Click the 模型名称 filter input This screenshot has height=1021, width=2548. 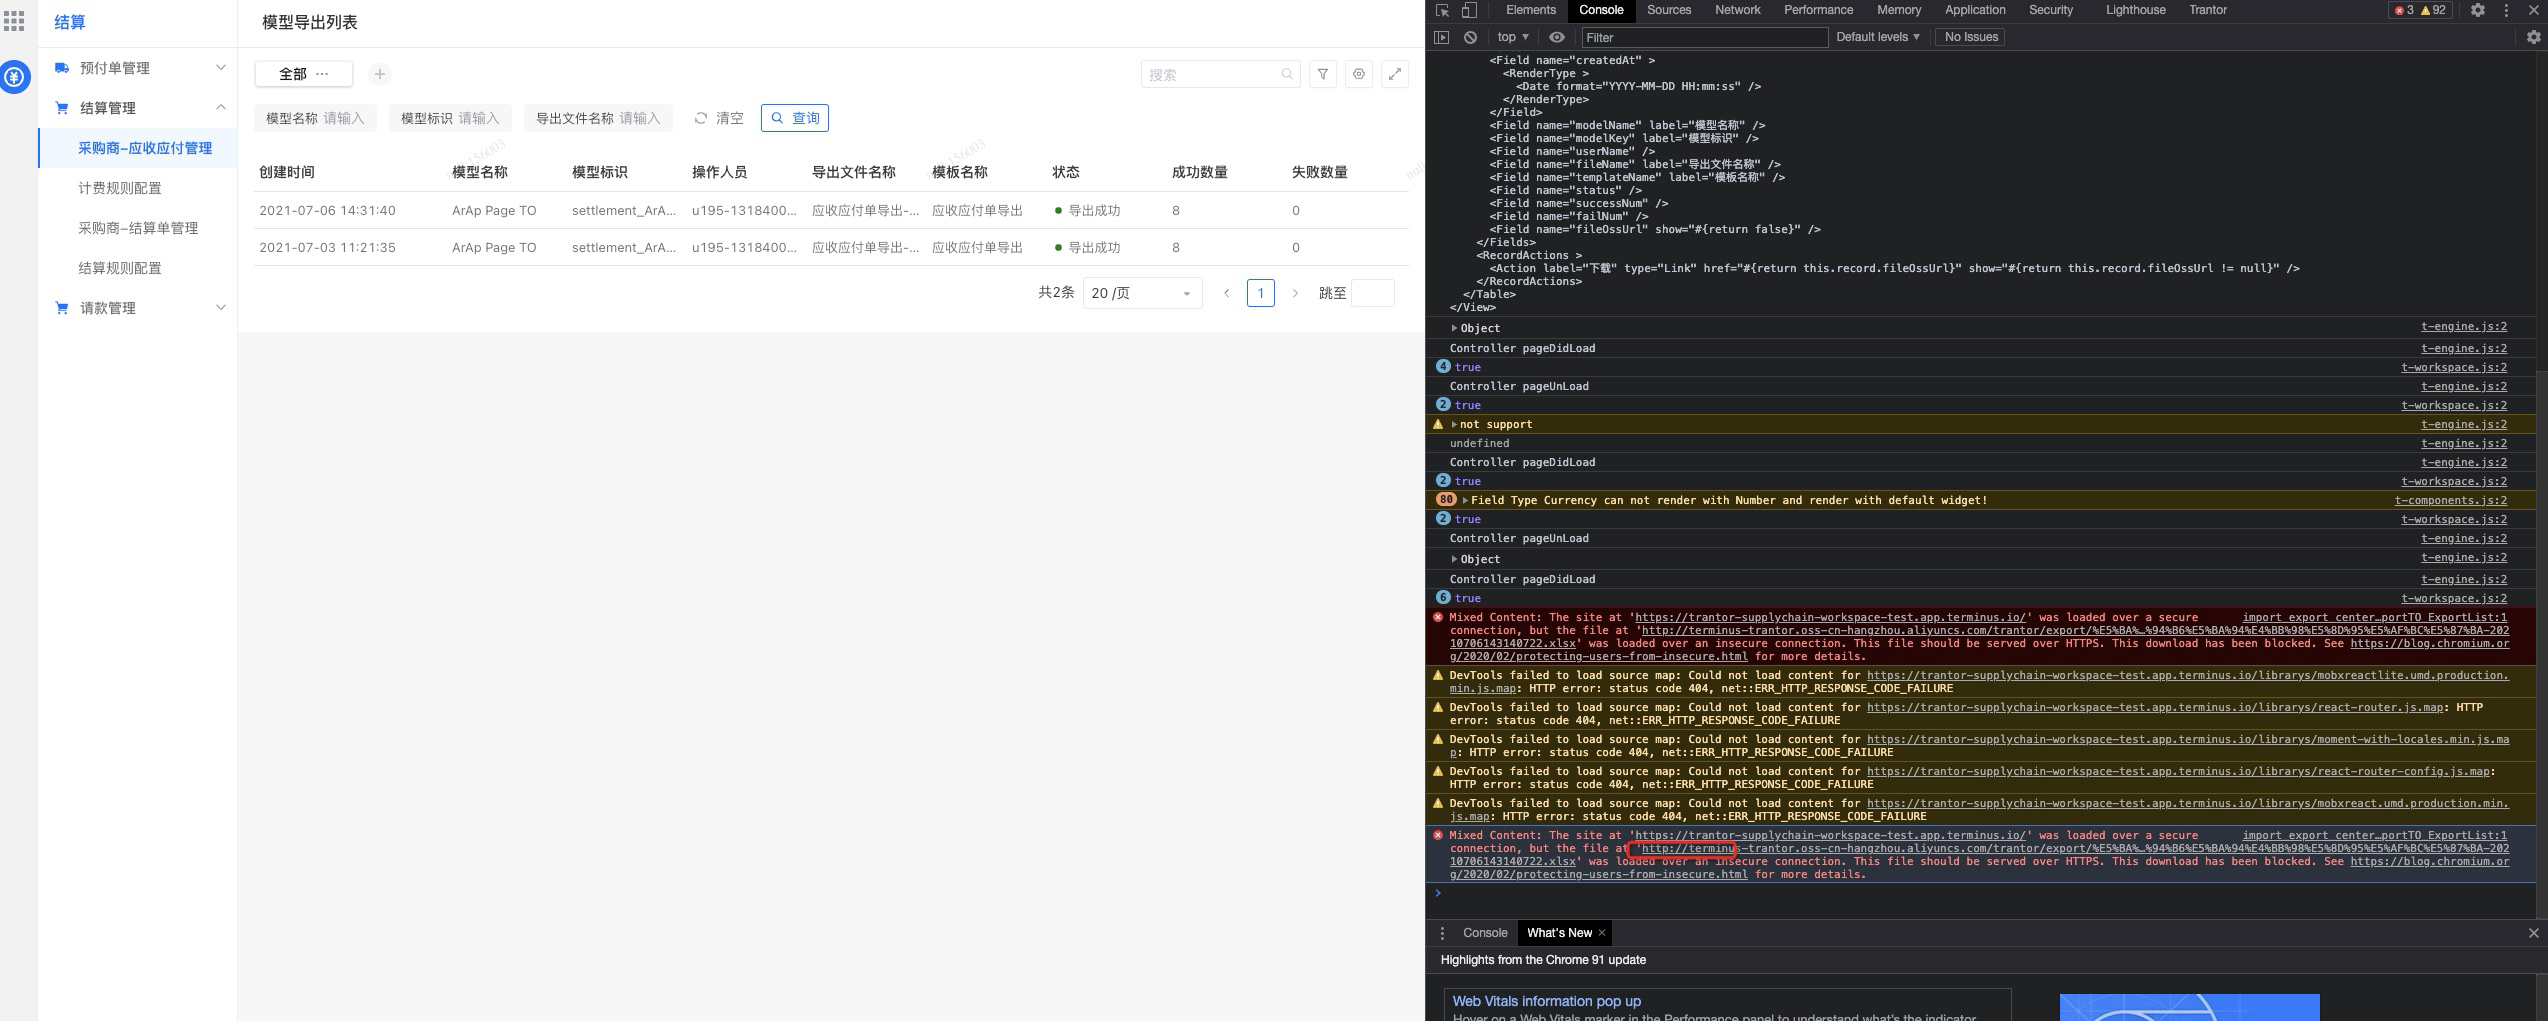pos(343,118)
